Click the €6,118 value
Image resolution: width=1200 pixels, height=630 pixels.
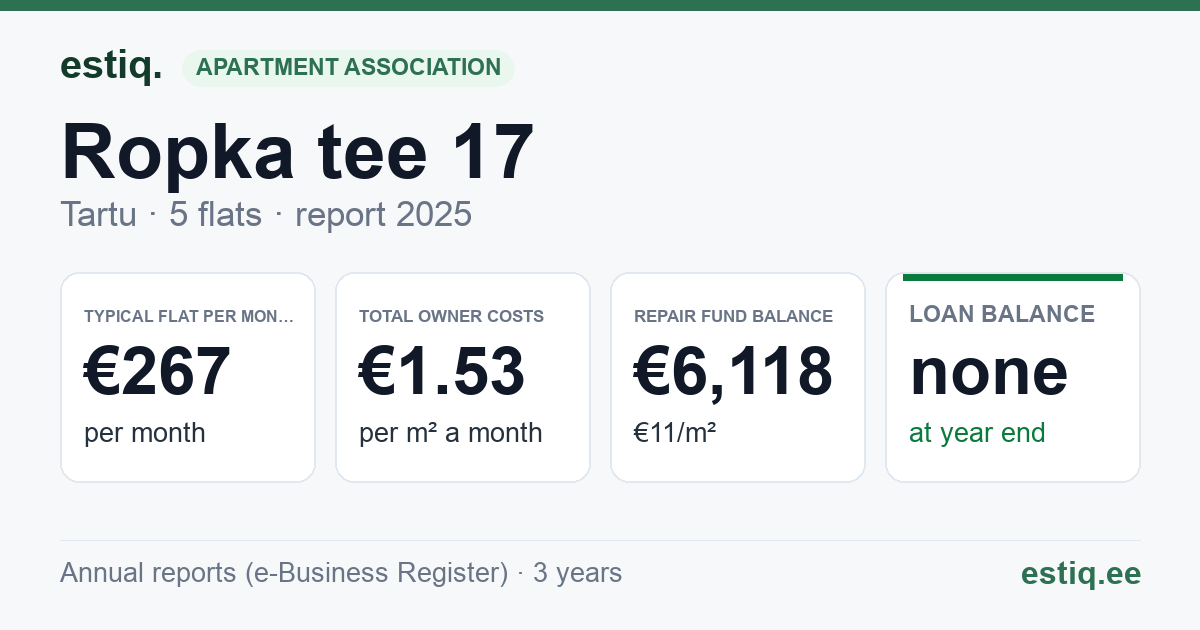click(x=733, y=371)
